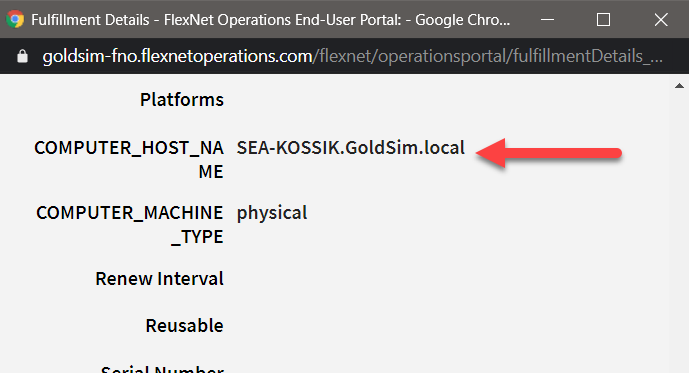
Task: Click the COMPUTER_MACHINE_TYPE label
Action: pyautogui.click(x=130, y=225)
